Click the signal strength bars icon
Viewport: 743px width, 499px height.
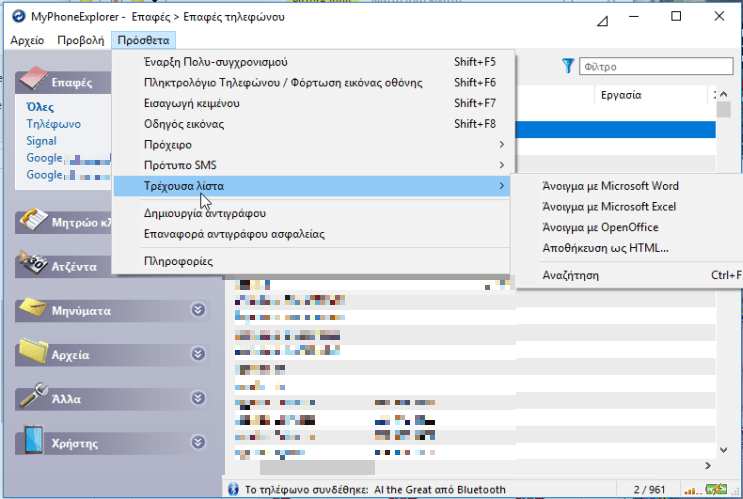coord(693,490)
